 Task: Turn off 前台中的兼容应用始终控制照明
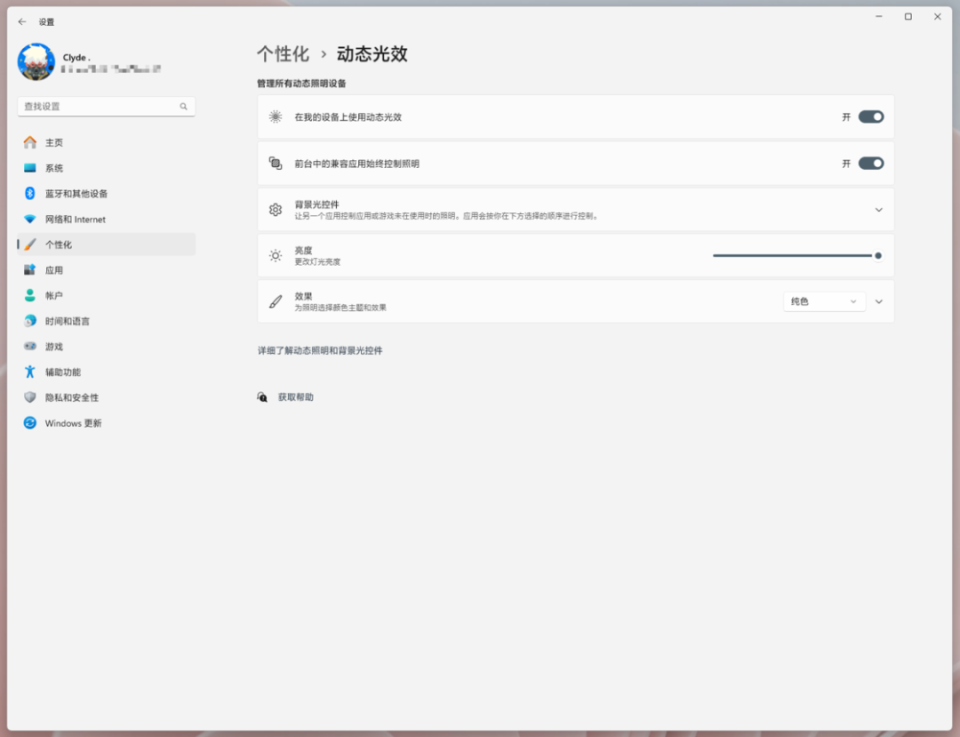point(869,163)
